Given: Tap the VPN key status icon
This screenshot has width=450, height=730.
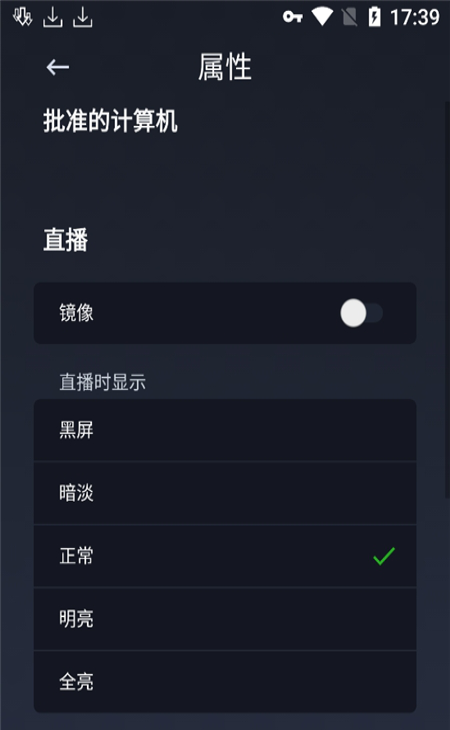Looking at the screenshot, I should pos(293,17).
